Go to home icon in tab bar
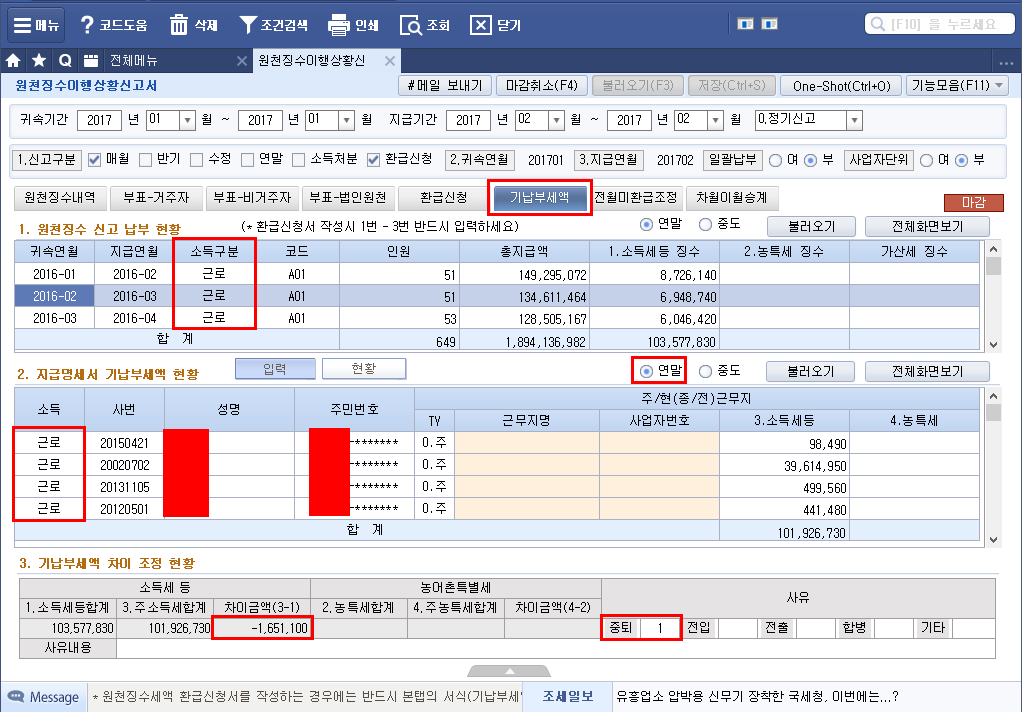The height and width of the screenshot is (712, 1022). [x=13, y=61]
